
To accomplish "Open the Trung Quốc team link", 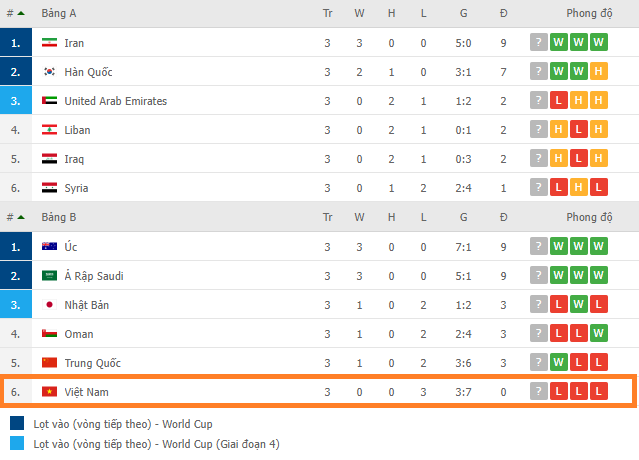I will [93, 363].
